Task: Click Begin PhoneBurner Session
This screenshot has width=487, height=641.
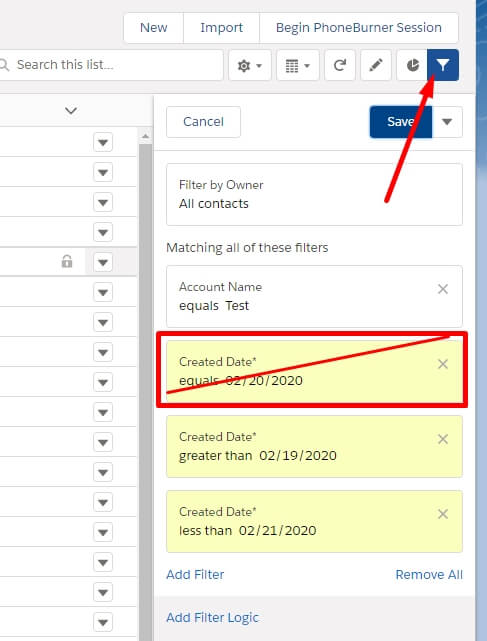Action: (359, 28)
